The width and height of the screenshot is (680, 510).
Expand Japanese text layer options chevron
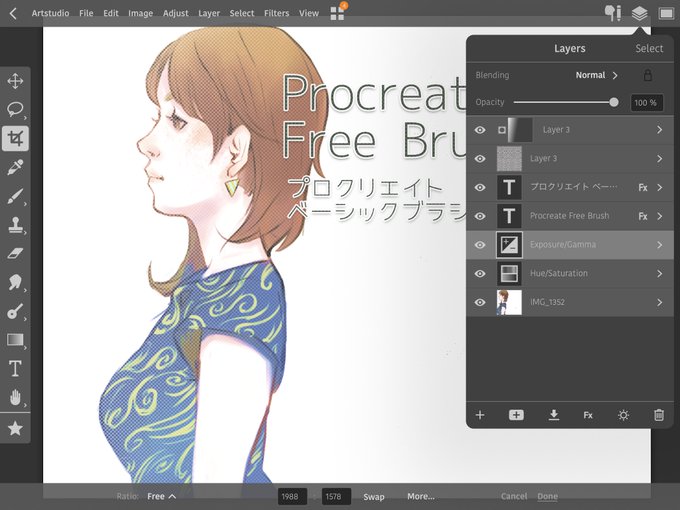(x=660, y=187)
